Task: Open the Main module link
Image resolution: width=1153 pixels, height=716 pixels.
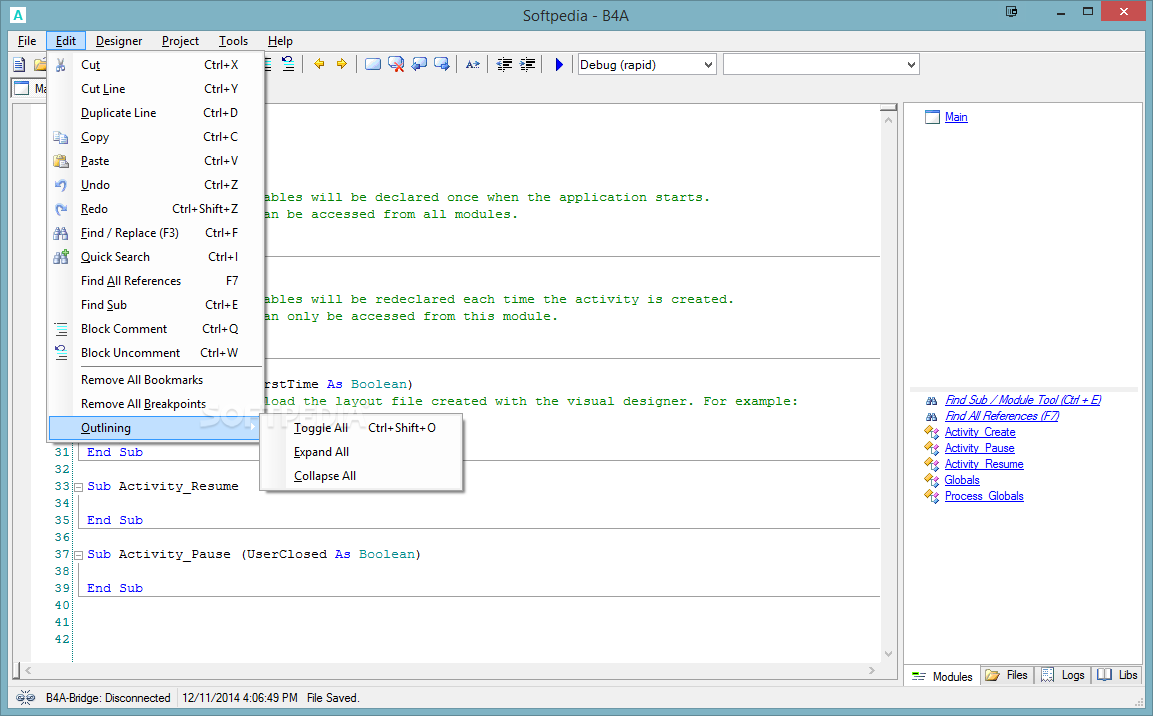Action: tap(956, 117)
